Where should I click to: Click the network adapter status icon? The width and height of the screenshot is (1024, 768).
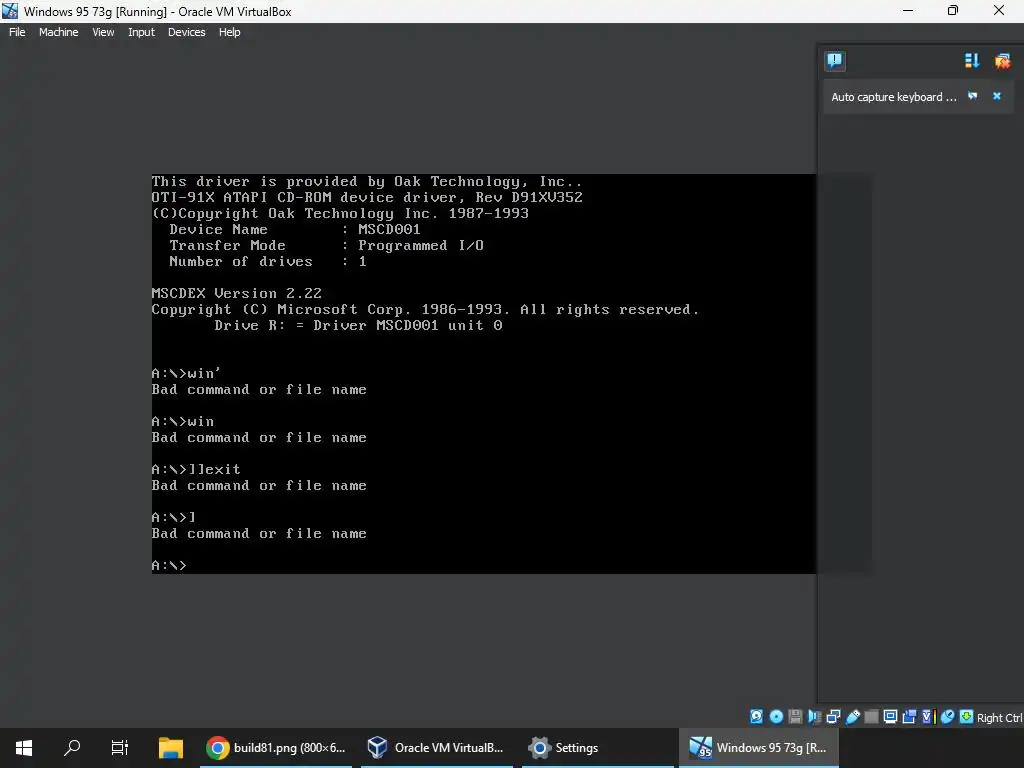(833, 716)
